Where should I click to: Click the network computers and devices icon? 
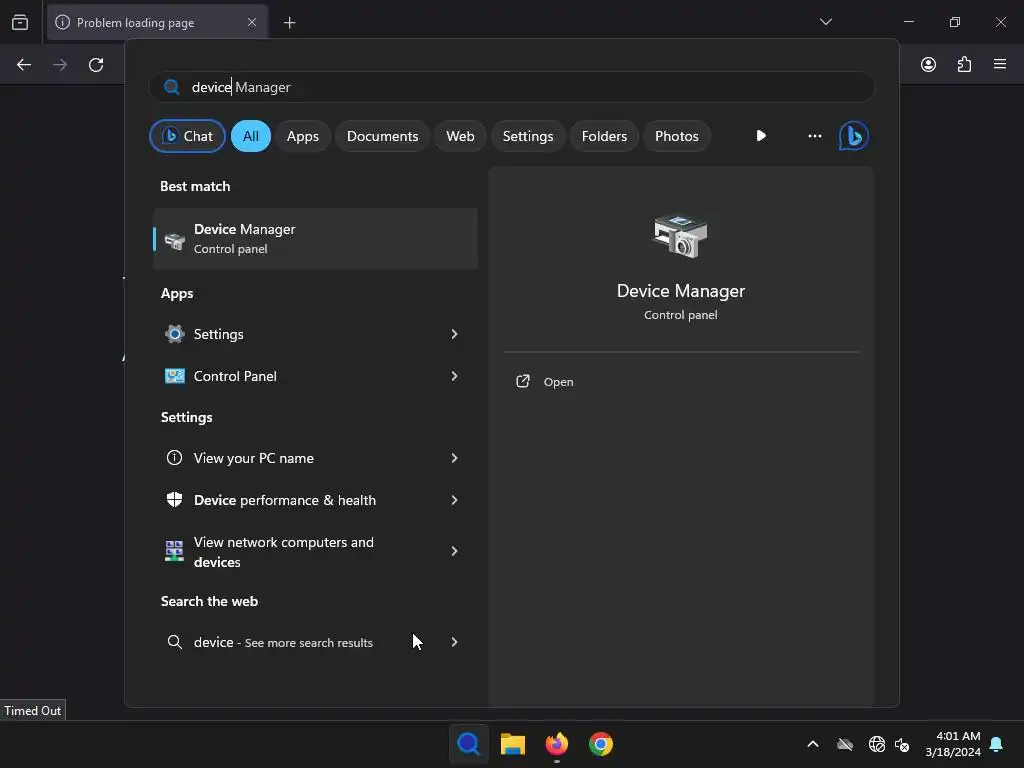click(174, 551)
